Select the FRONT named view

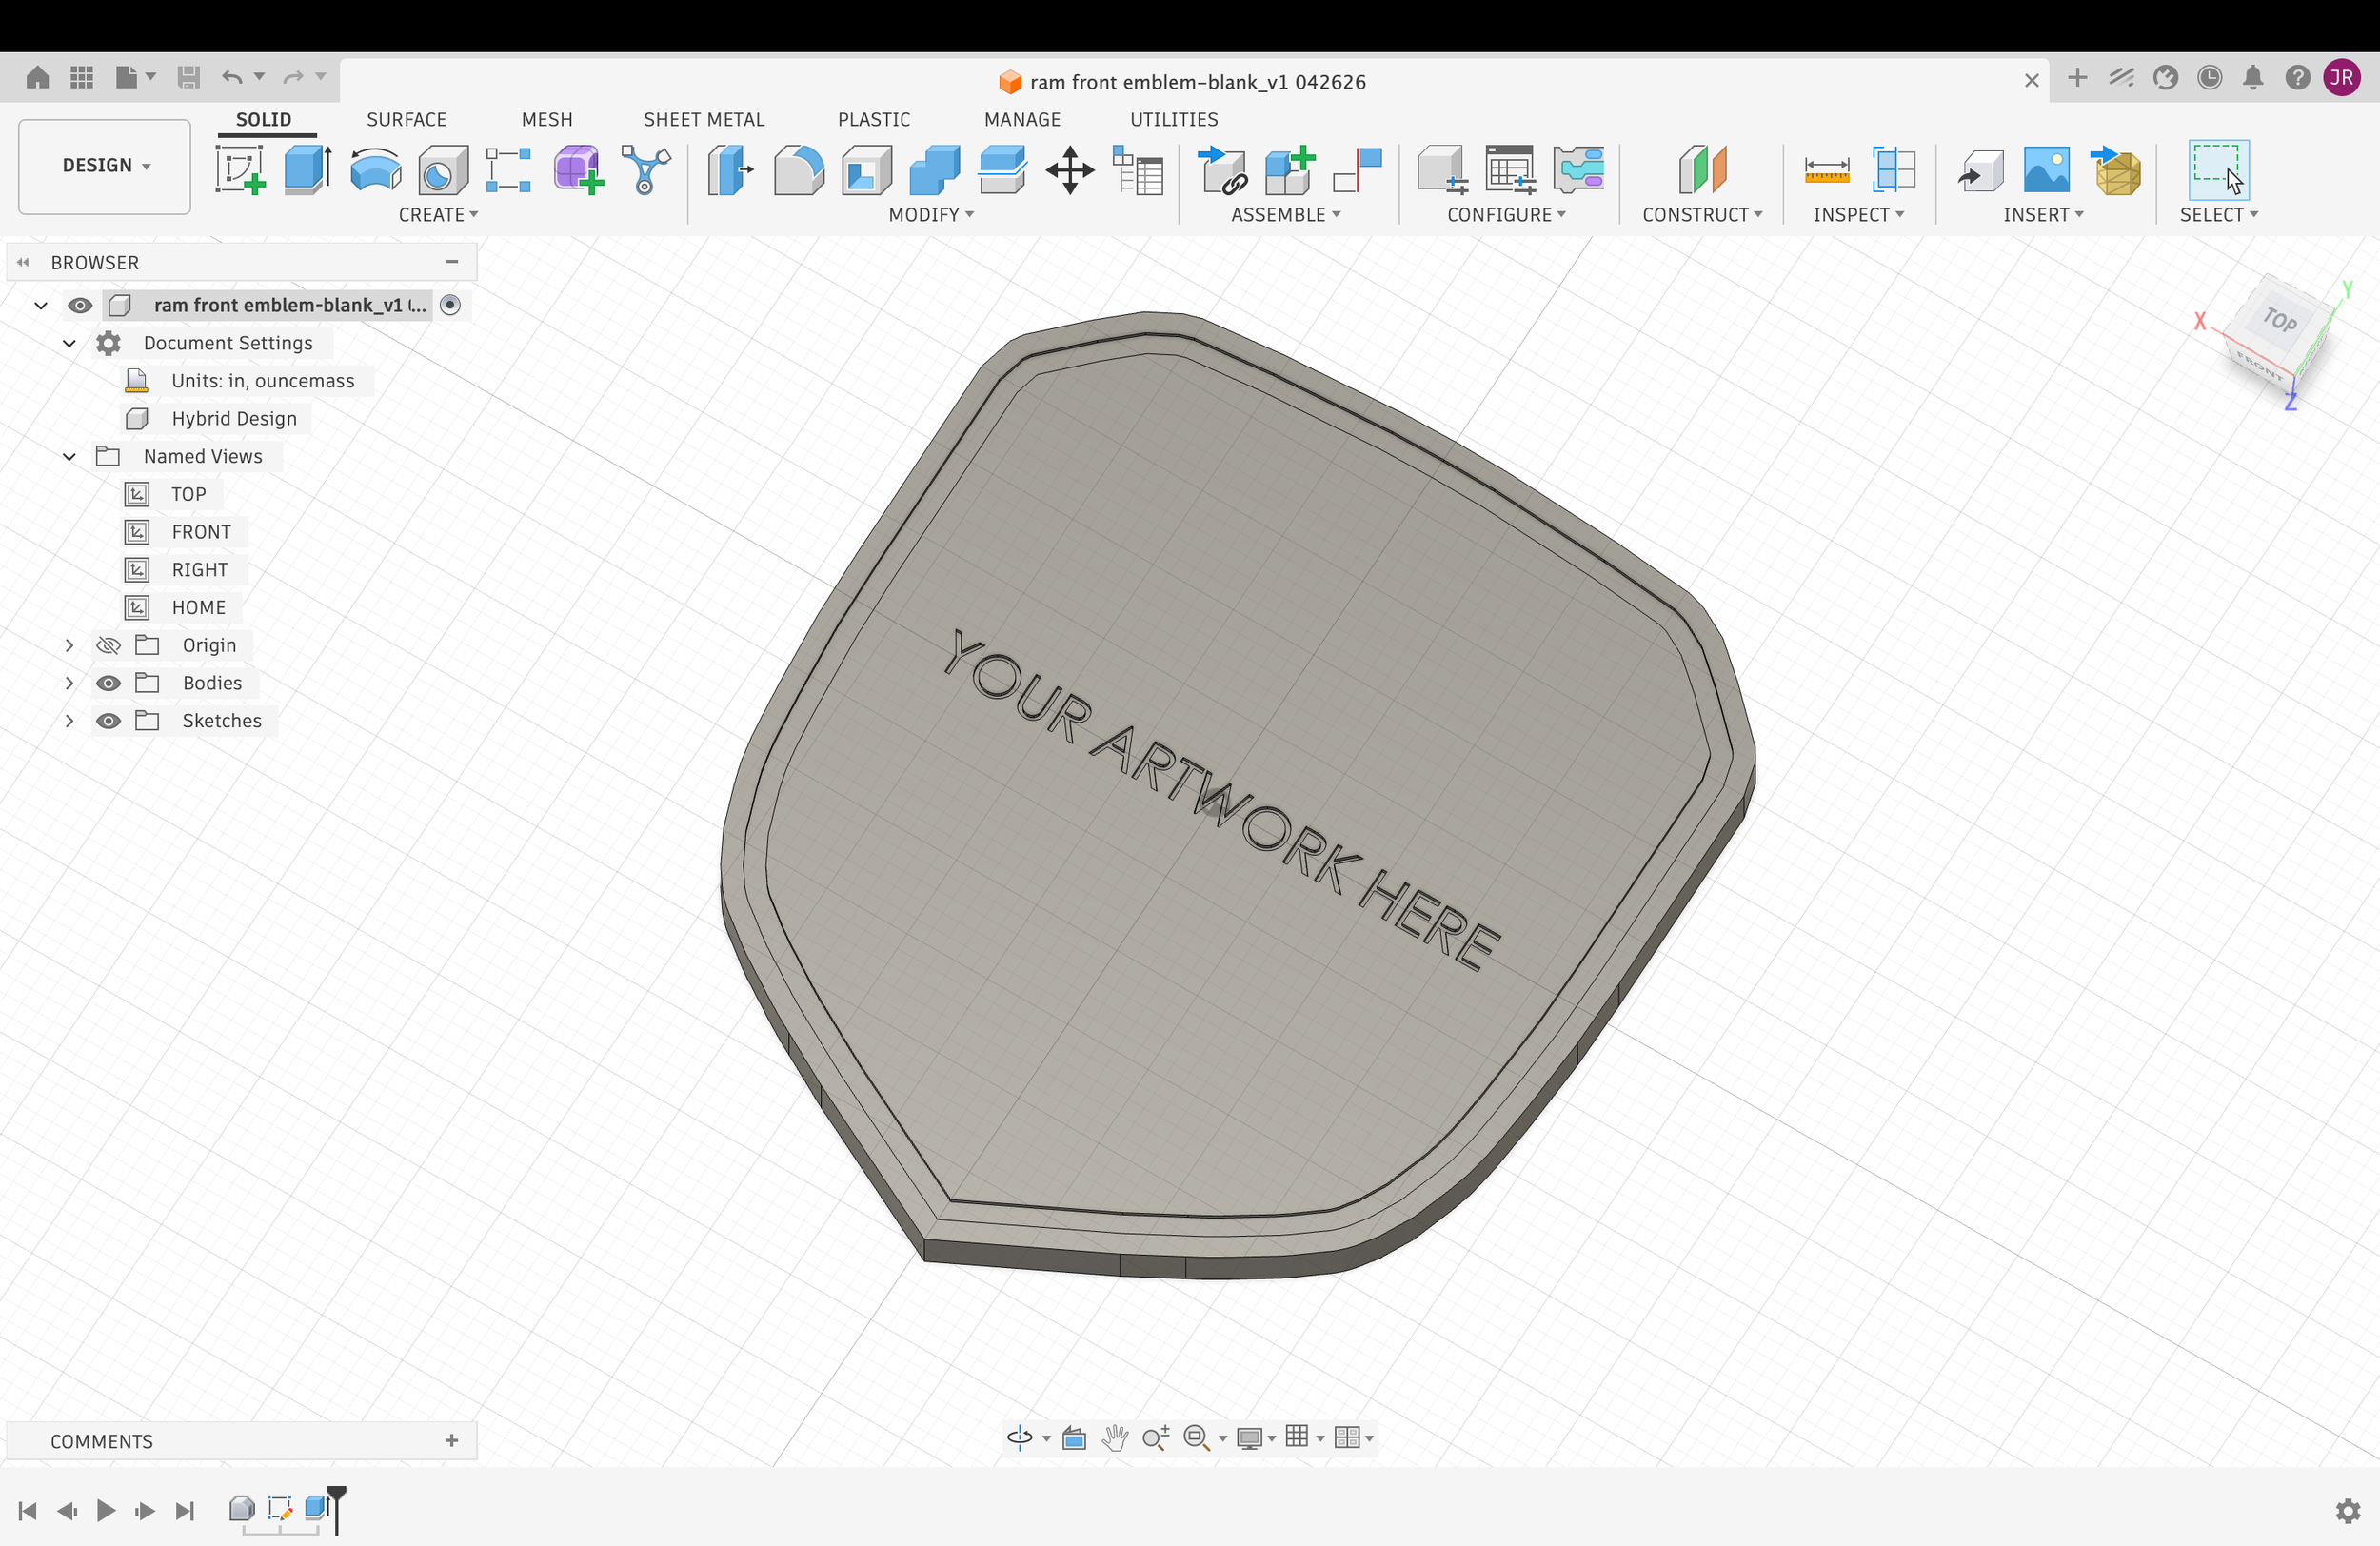[x=201, y=532]
